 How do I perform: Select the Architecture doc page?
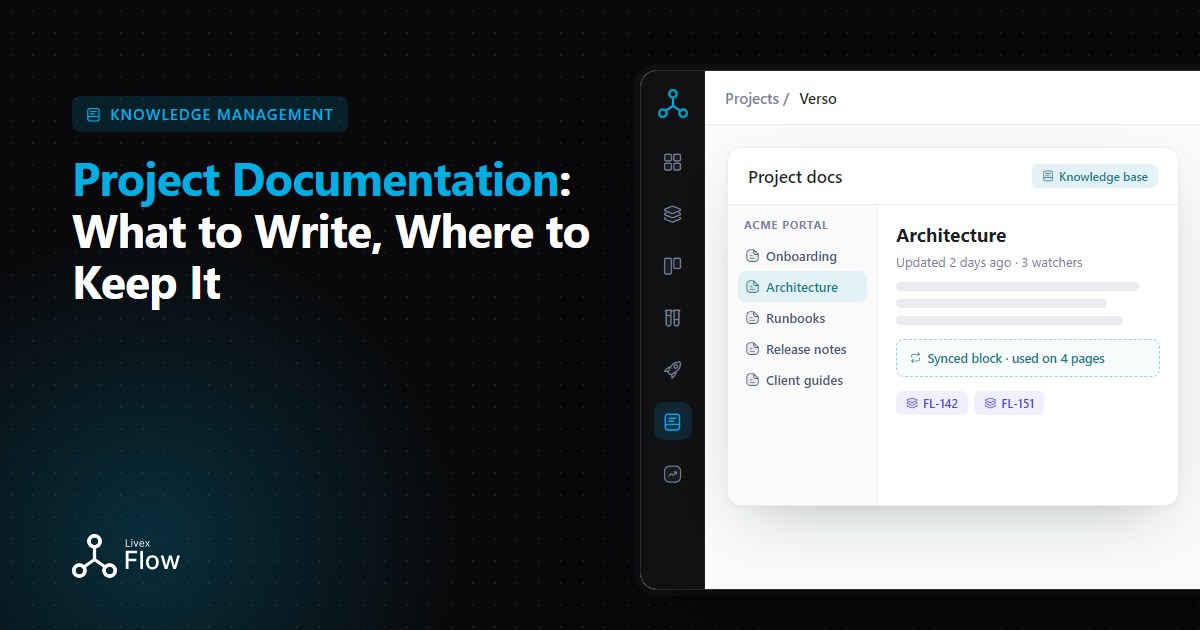802,287
